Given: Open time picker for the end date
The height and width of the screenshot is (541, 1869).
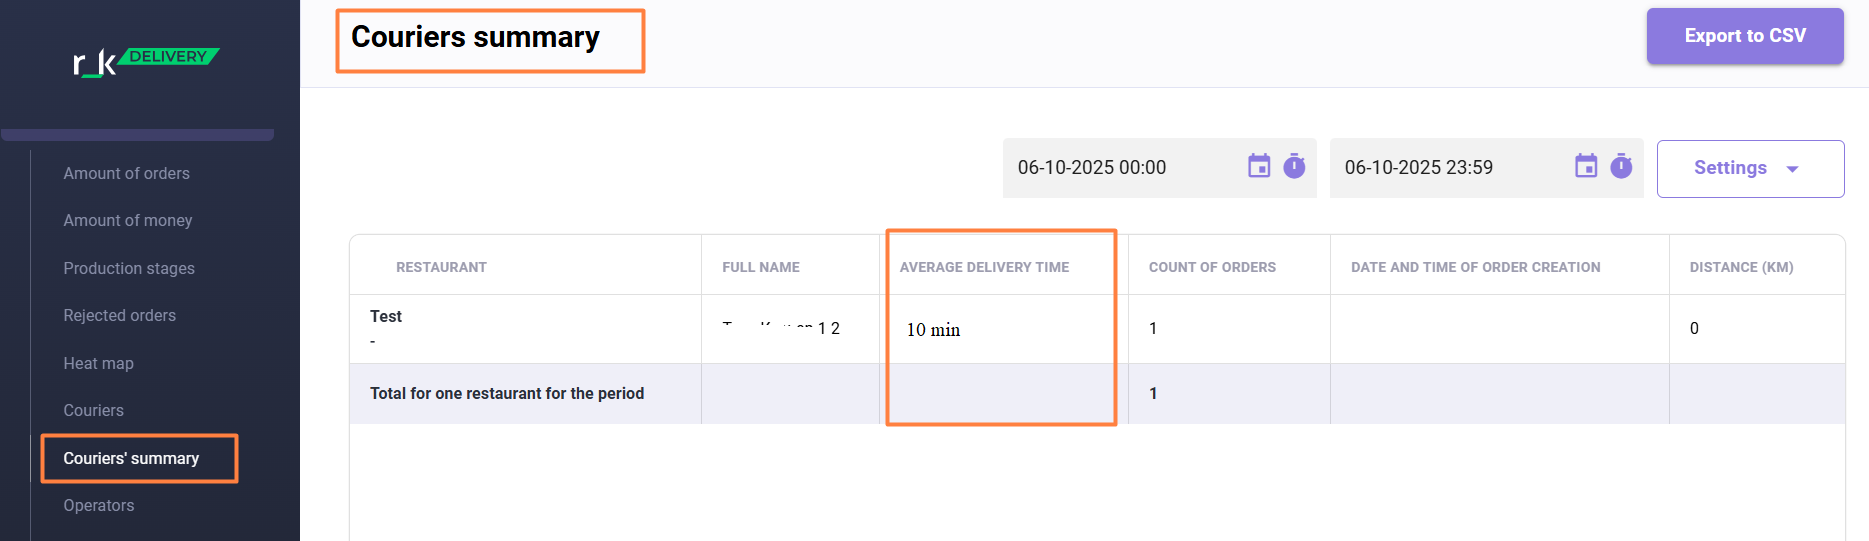Looking at the screenshot, I should pyautogui.click(x=1621, y=166).
